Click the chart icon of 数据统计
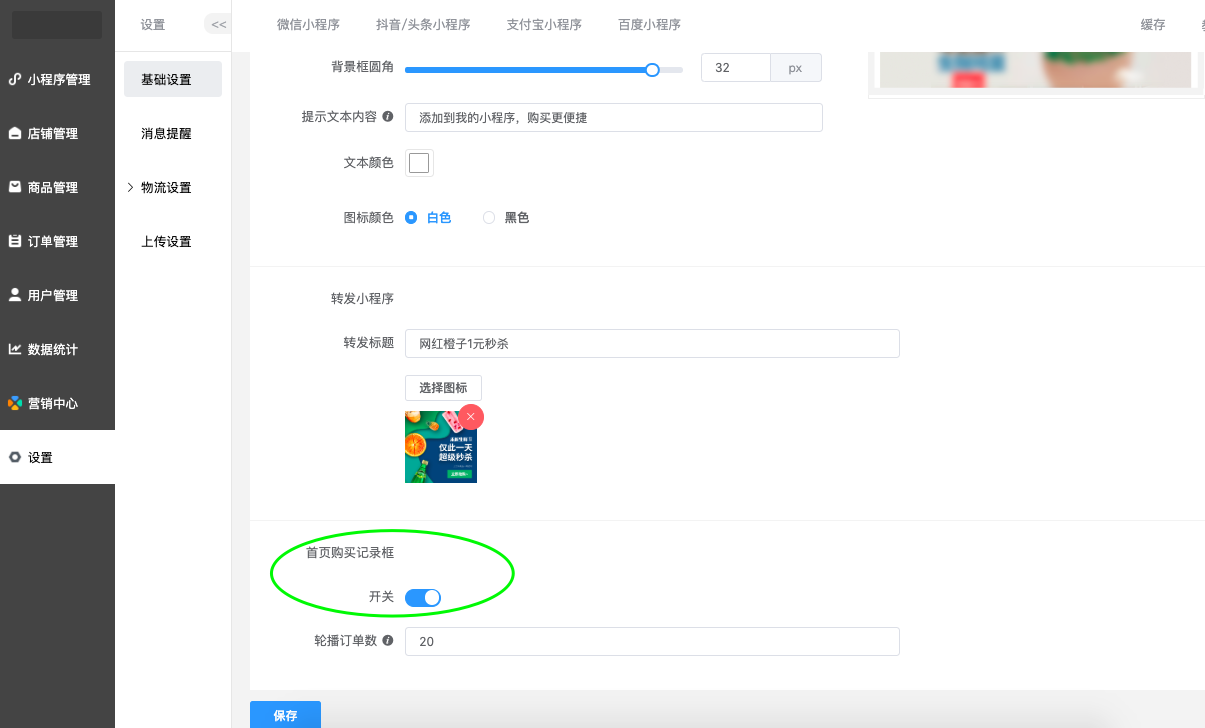1205x728 pixels. 15,349
